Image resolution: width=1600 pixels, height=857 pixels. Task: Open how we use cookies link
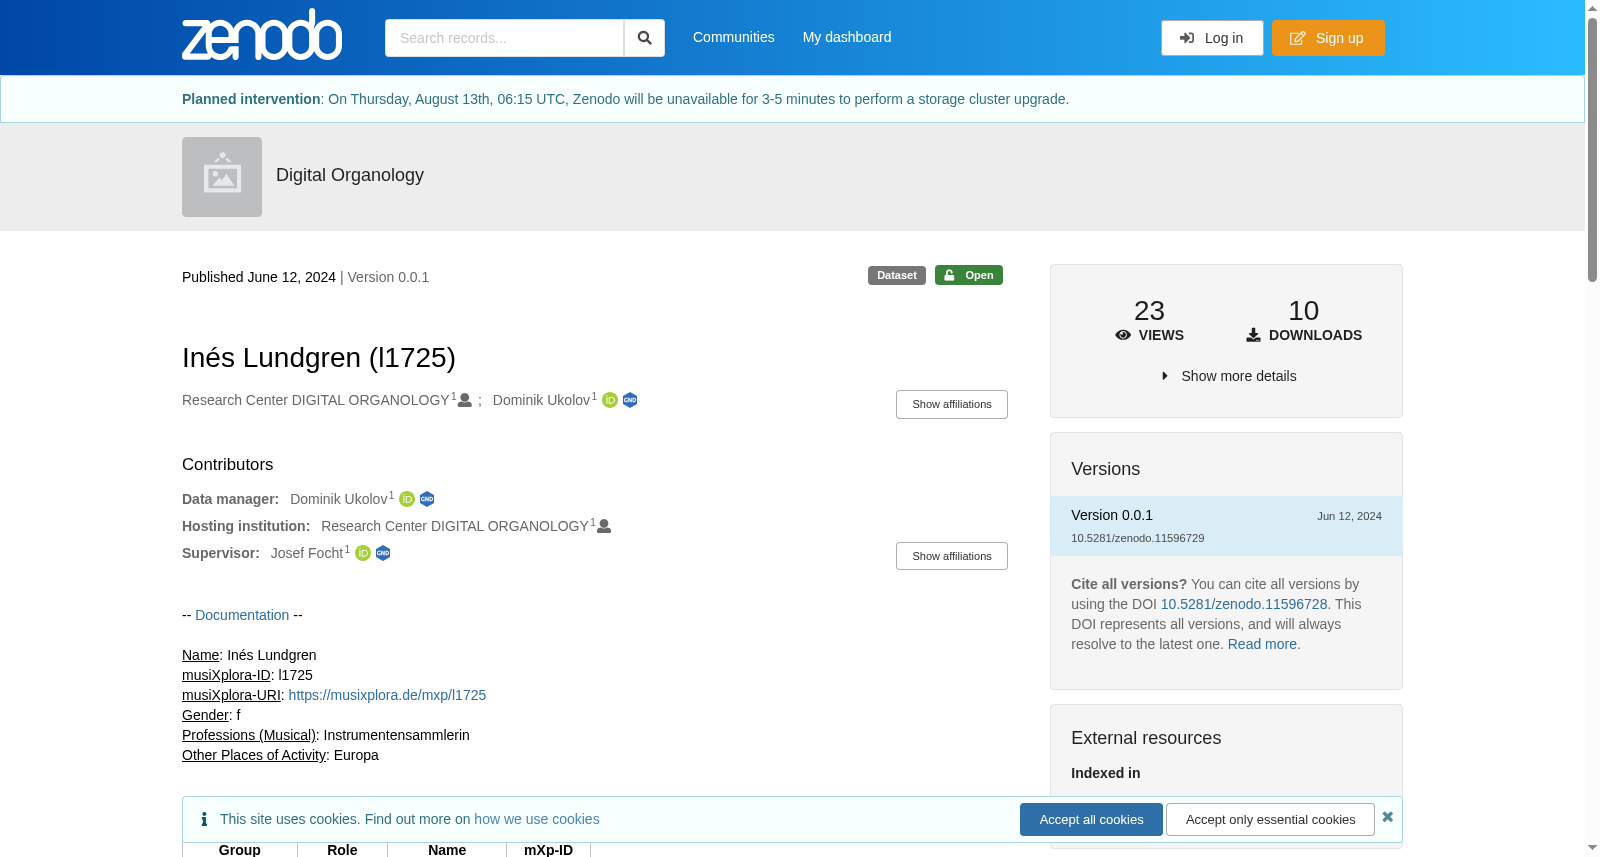537,819
